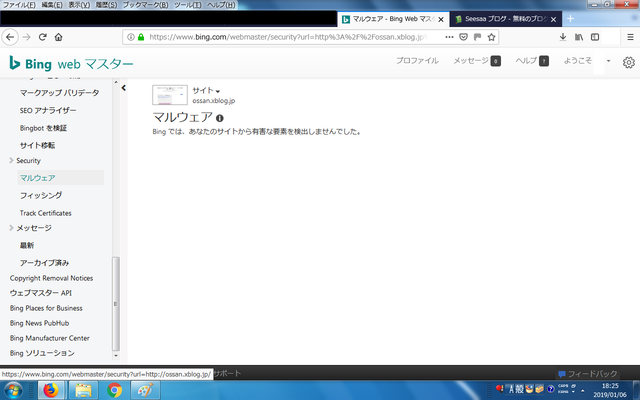The image size is (640, 400).
Task: Open the Firefox library icon
Action: (579, 37)
